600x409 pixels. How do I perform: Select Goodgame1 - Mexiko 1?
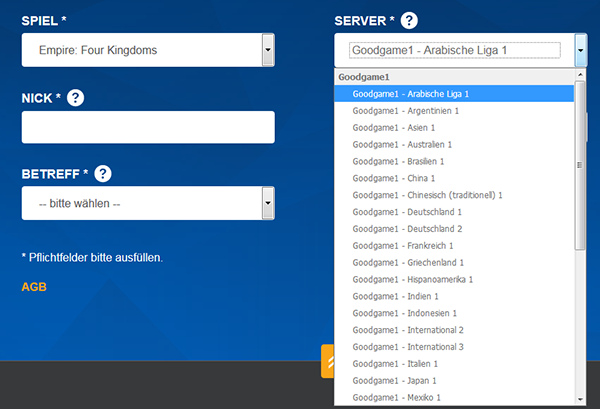[x=454, y=397]
